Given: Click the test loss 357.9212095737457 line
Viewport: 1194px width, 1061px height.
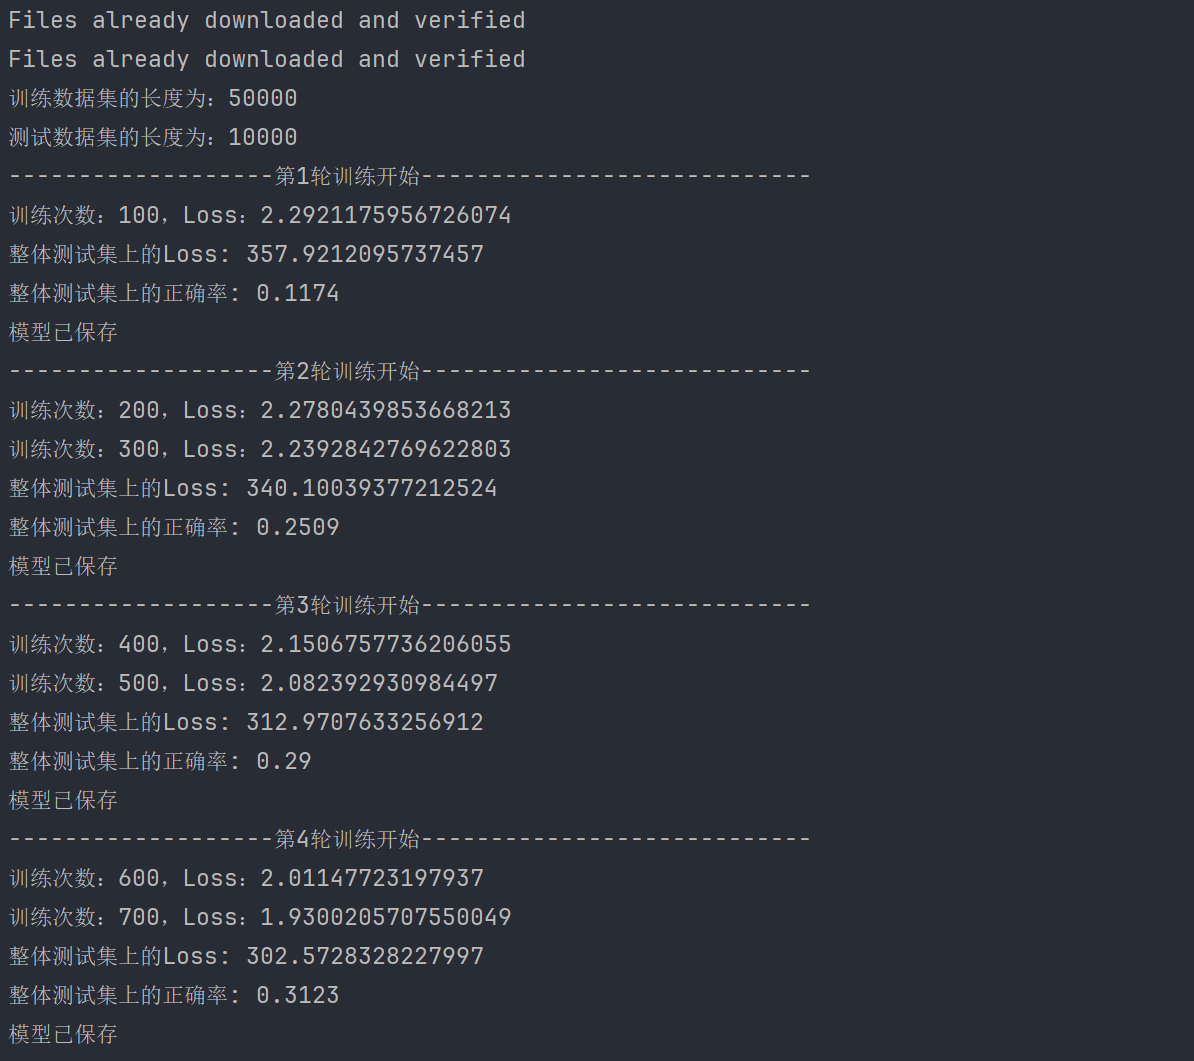Looking at the screenshot, I should (246, 254).
